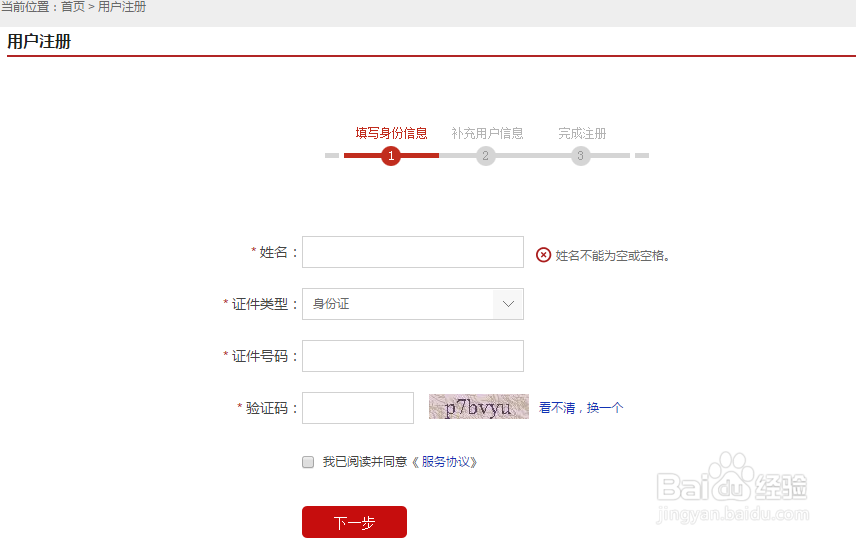Click the 验证码 input field
The image size is (856, 543).
click(x=358, y=408)
